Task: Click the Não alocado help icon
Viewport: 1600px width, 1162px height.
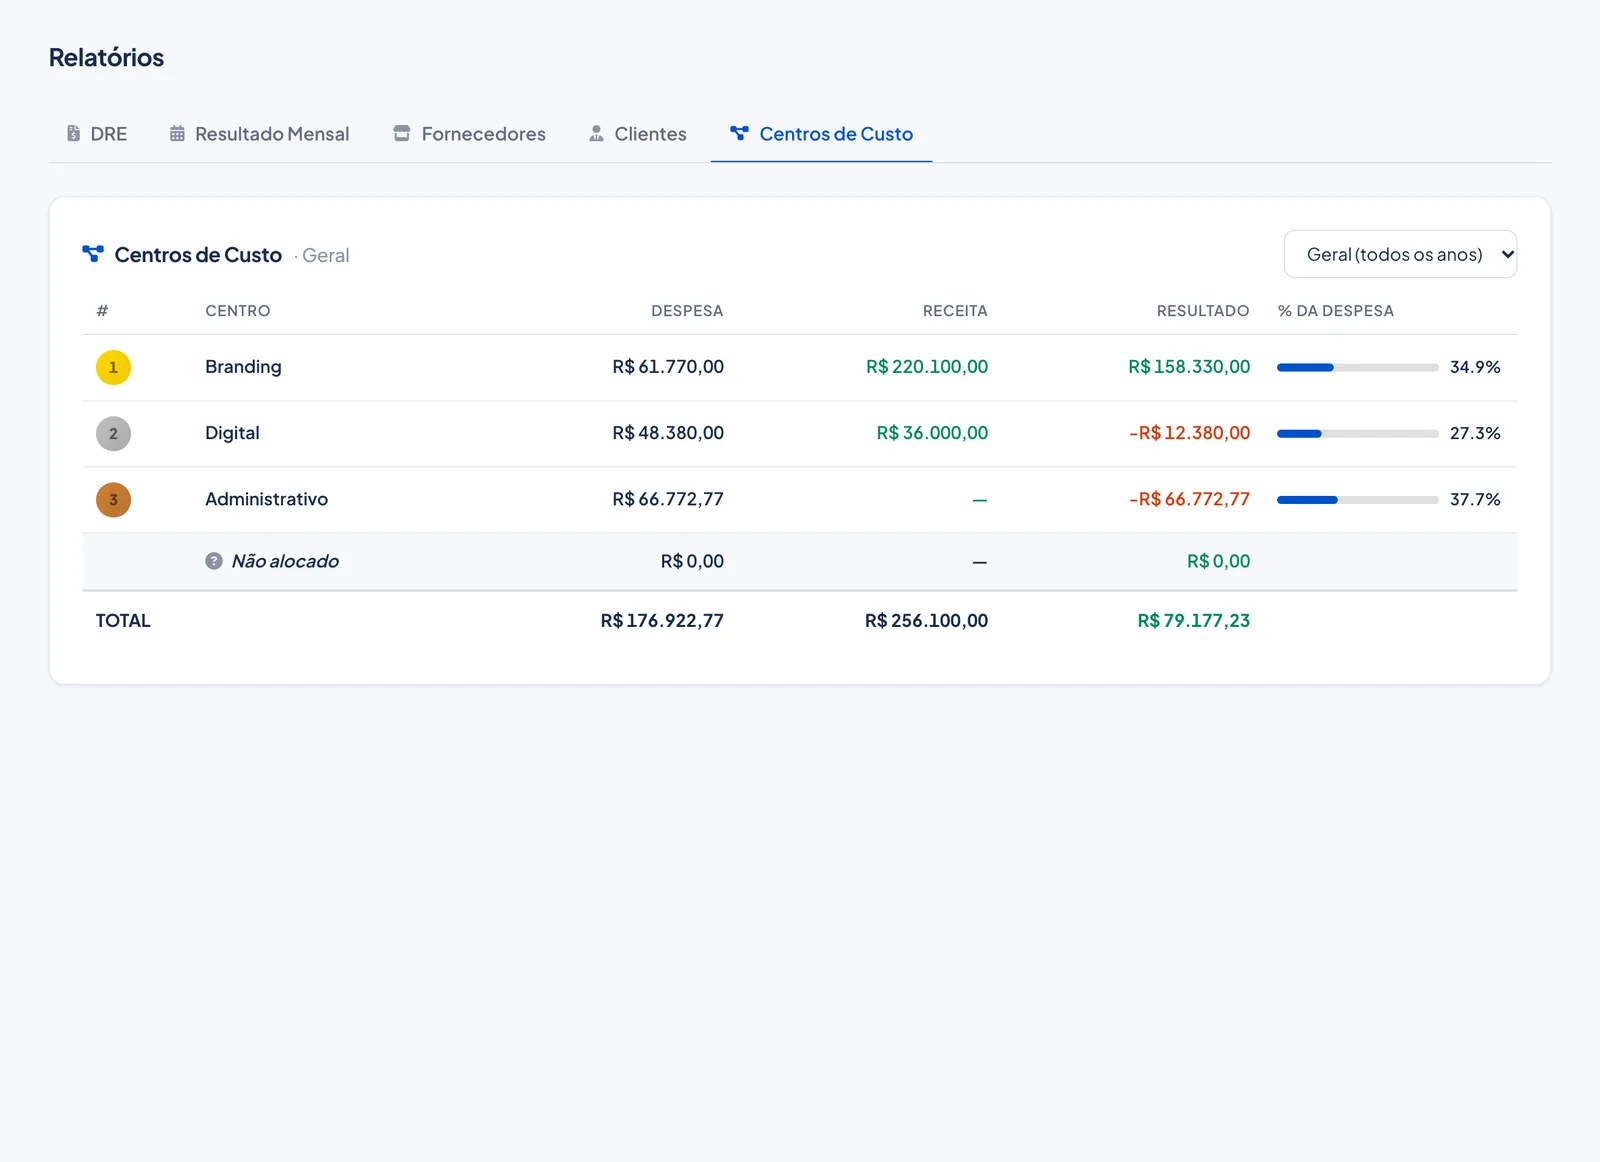Action: point(214,561)
